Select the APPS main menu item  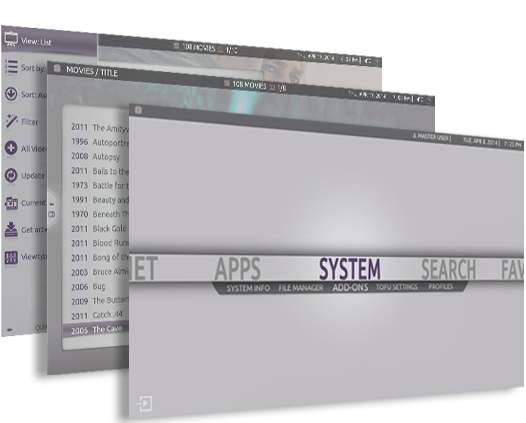(237, 268)
